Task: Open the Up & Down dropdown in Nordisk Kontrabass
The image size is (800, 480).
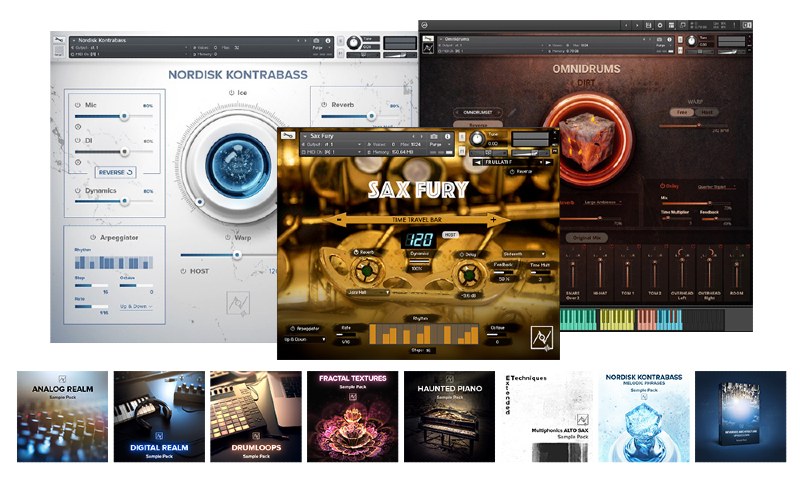Action: click(136, 307)
